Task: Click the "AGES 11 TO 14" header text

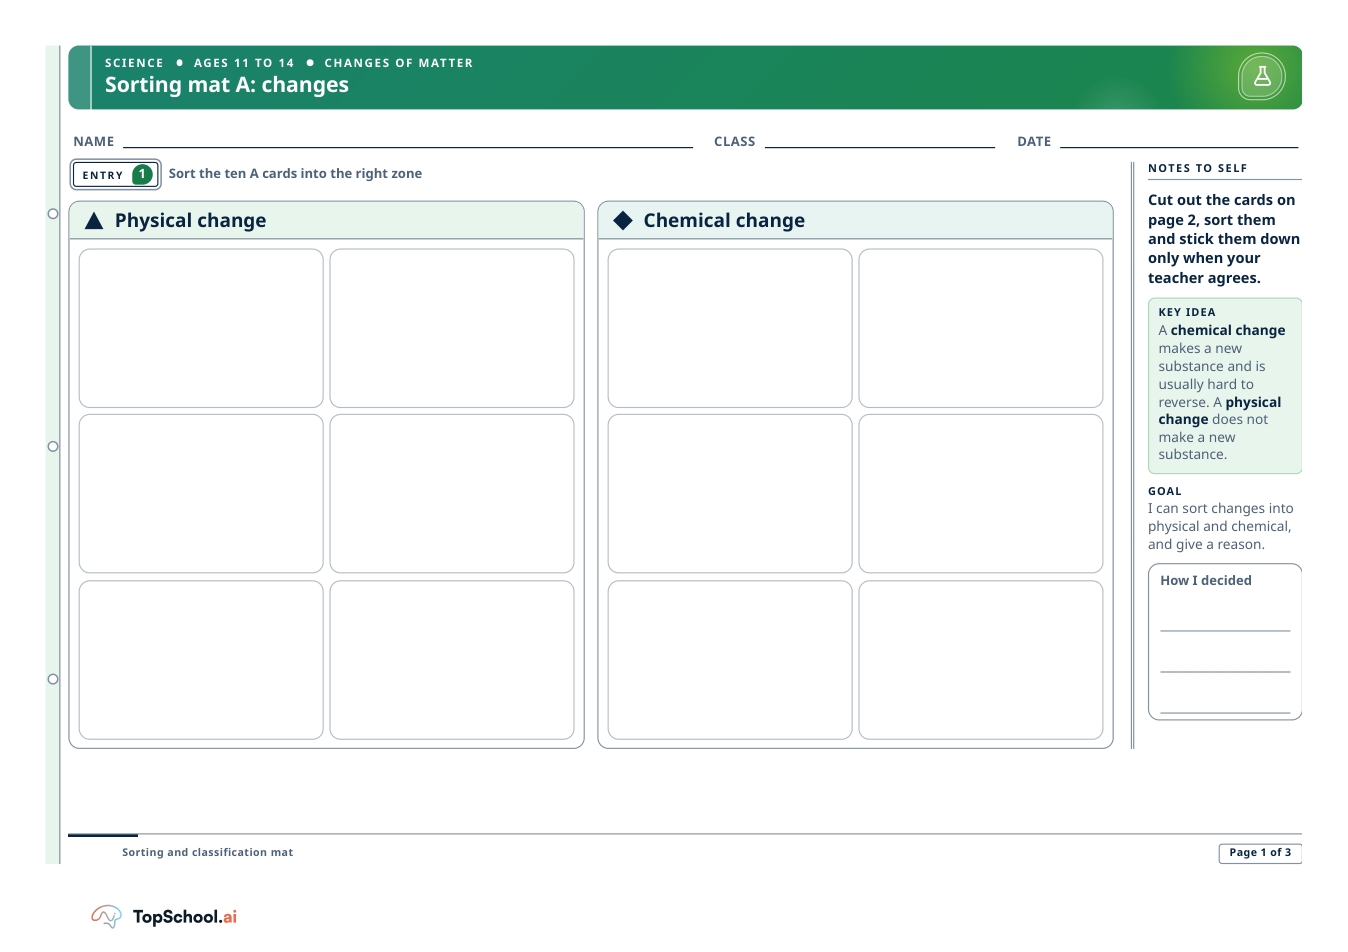Action: [x=244, y=63]
